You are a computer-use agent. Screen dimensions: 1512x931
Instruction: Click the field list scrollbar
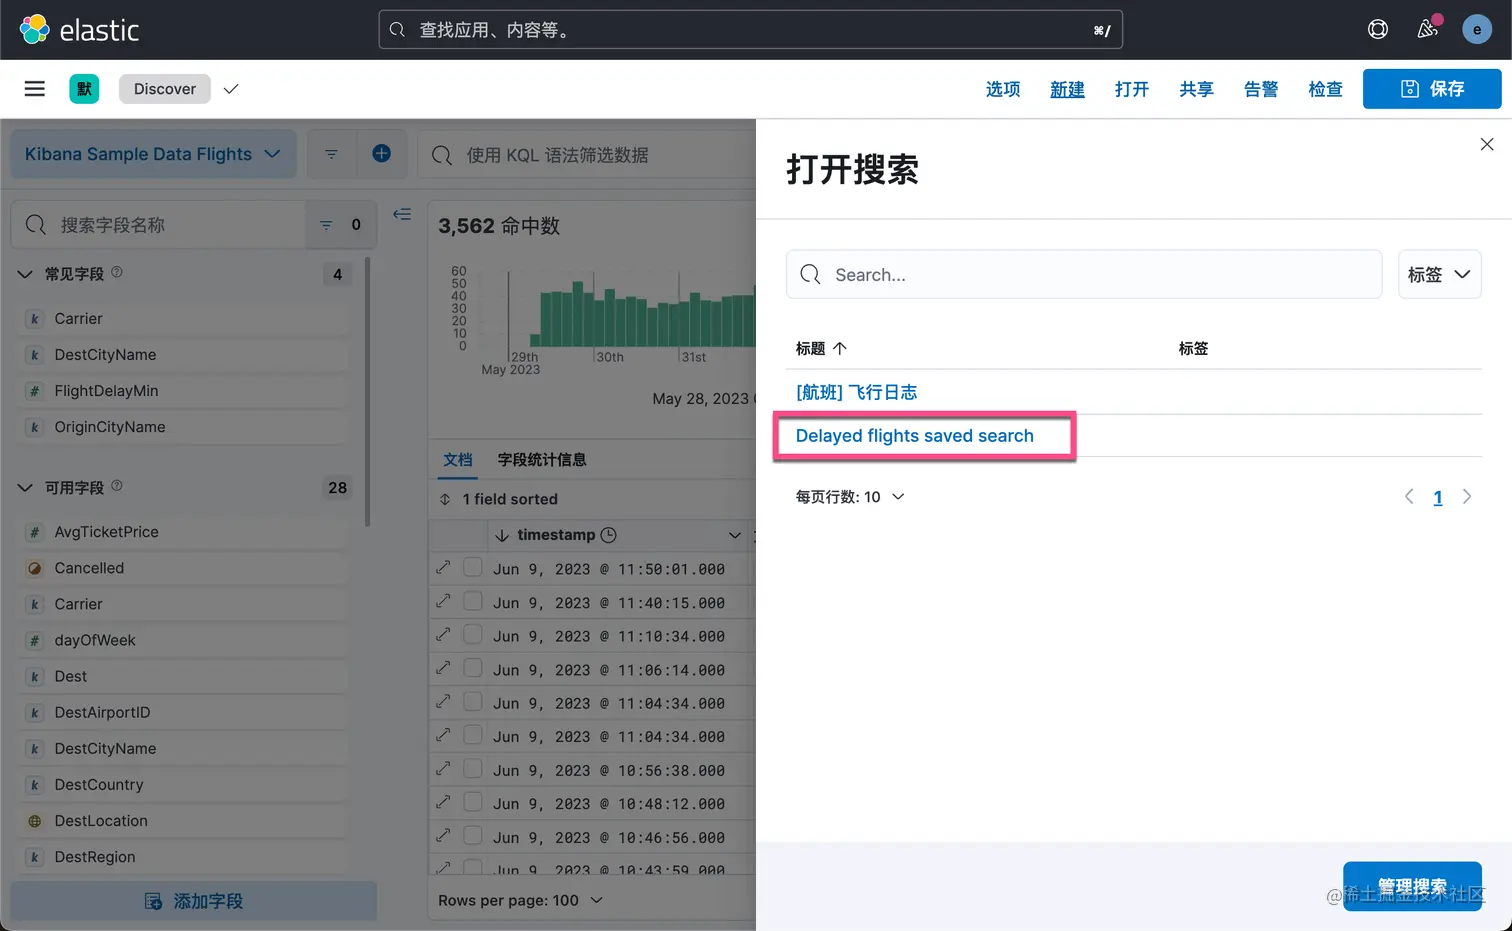(x=367, y=392)
